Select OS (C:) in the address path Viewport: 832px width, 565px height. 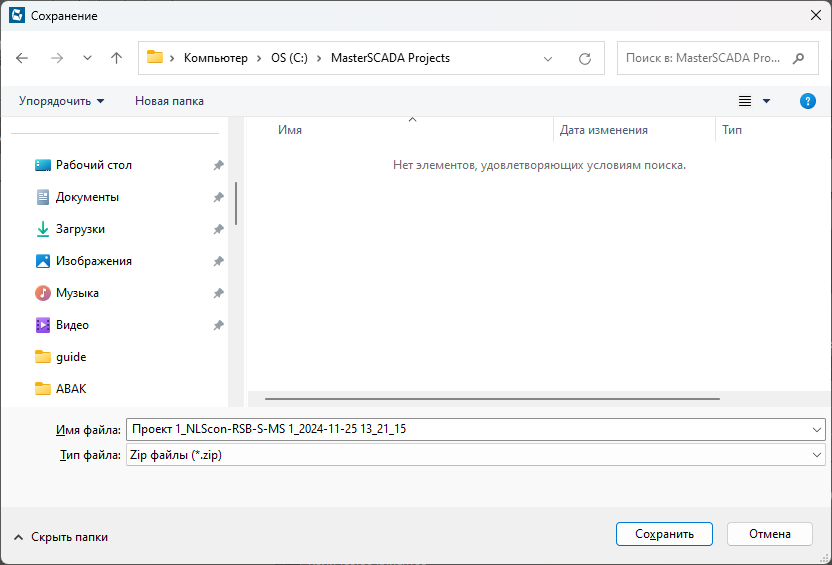point(289,58)
